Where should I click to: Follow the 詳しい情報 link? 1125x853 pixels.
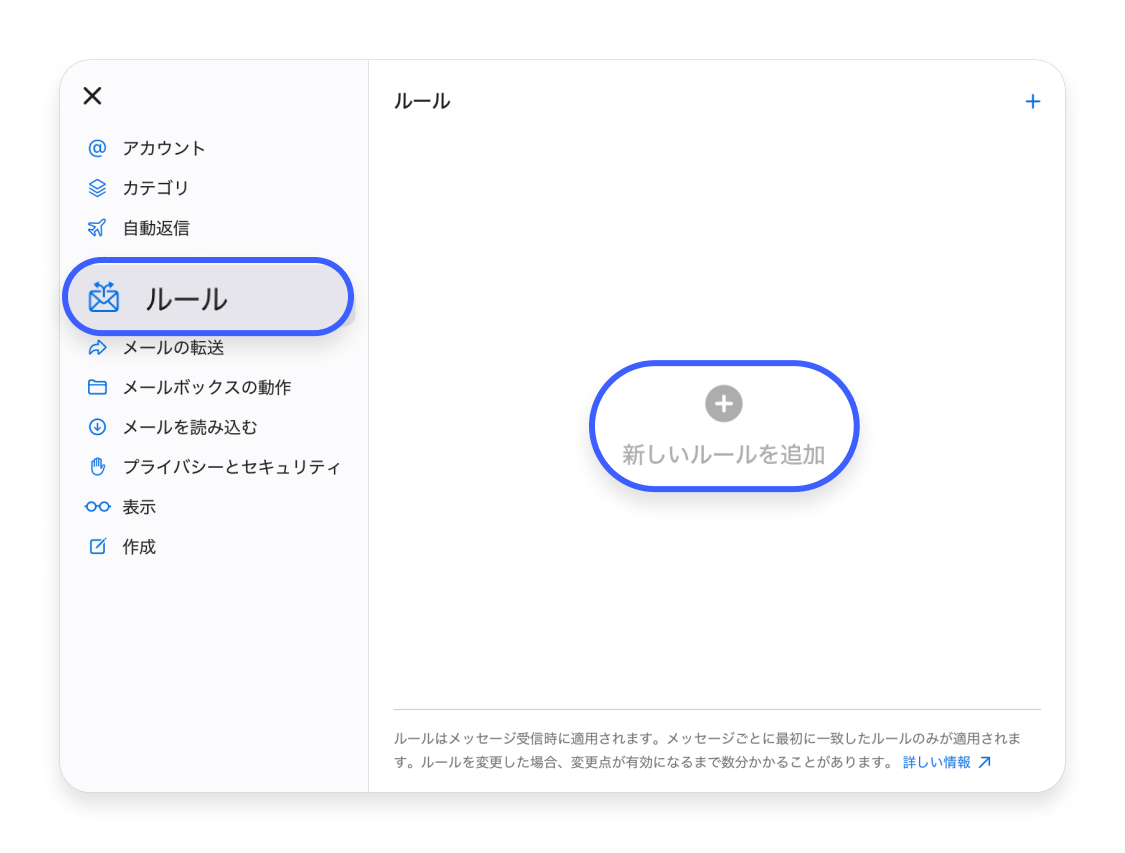946,762
